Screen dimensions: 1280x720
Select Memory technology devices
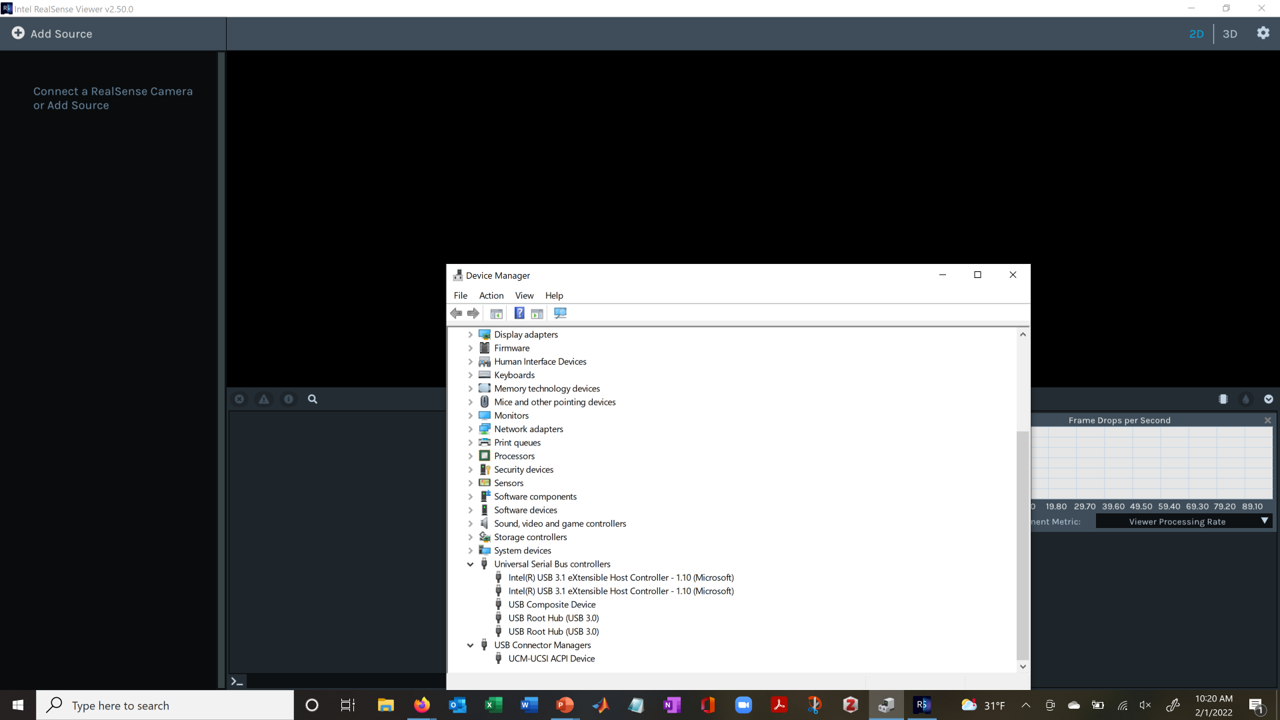click(547, 389)
